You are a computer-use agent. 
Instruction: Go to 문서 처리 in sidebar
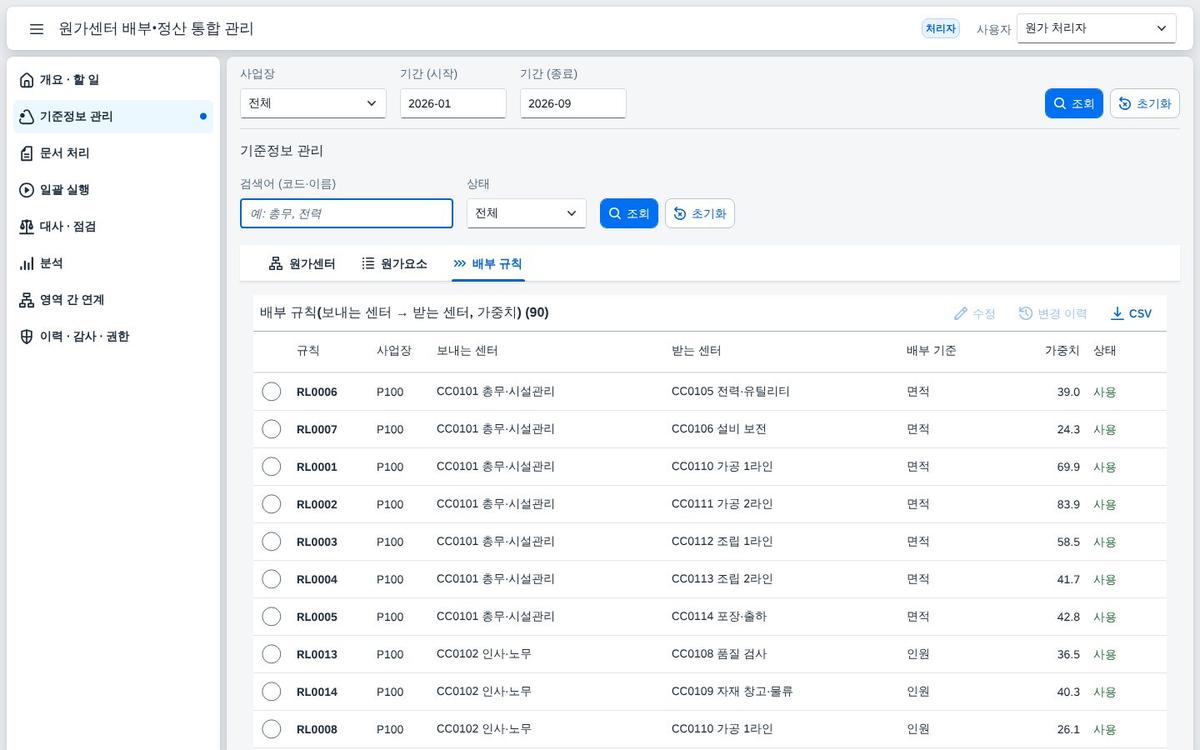coord(113,153)
